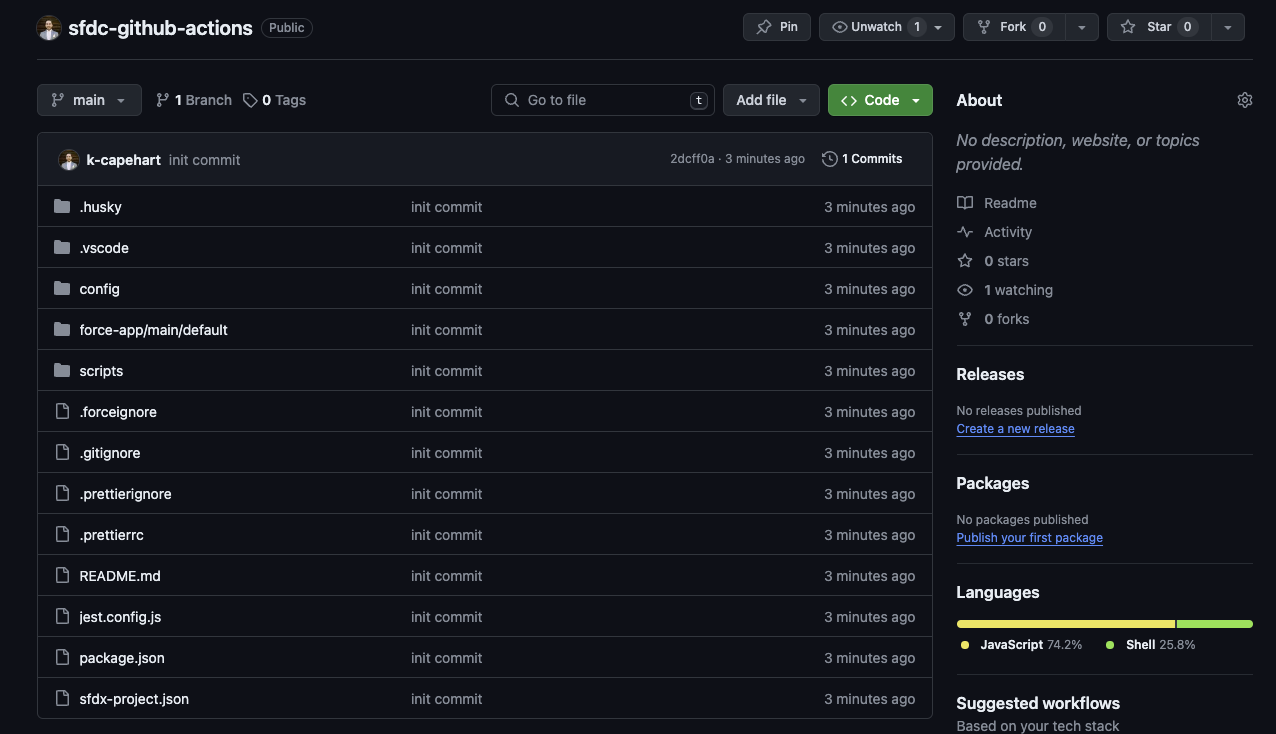This screenshot has height=734, width=1276.
Task: Click the Go to file search field
Action: click(x=602, y=100)
